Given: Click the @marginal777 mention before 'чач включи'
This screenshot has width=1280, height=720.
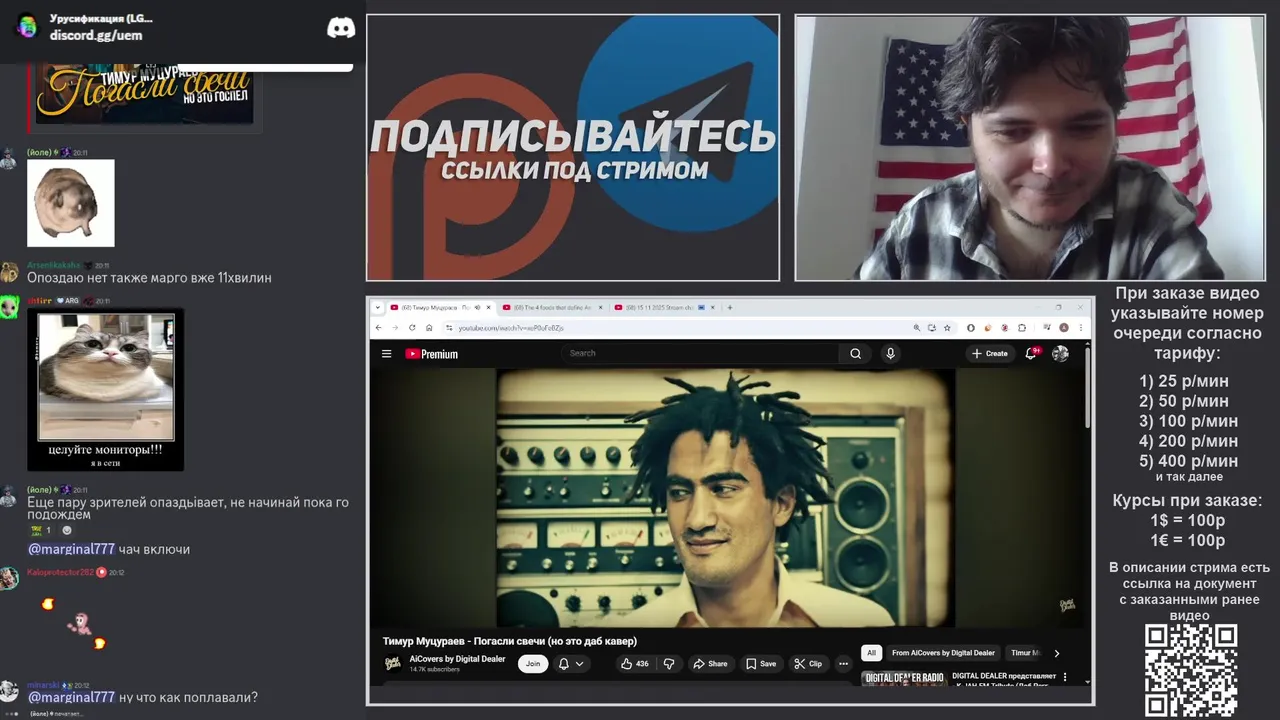Looking at the screenshot, I should coord(71,549).
